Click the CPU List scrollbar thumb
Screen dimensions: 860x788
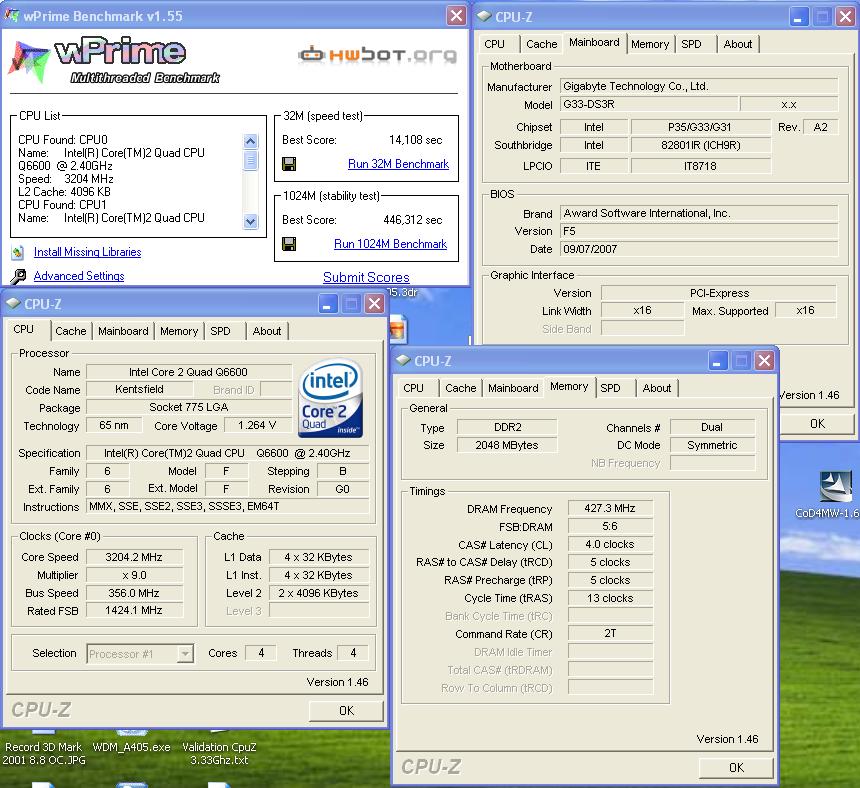pos(250,160)
